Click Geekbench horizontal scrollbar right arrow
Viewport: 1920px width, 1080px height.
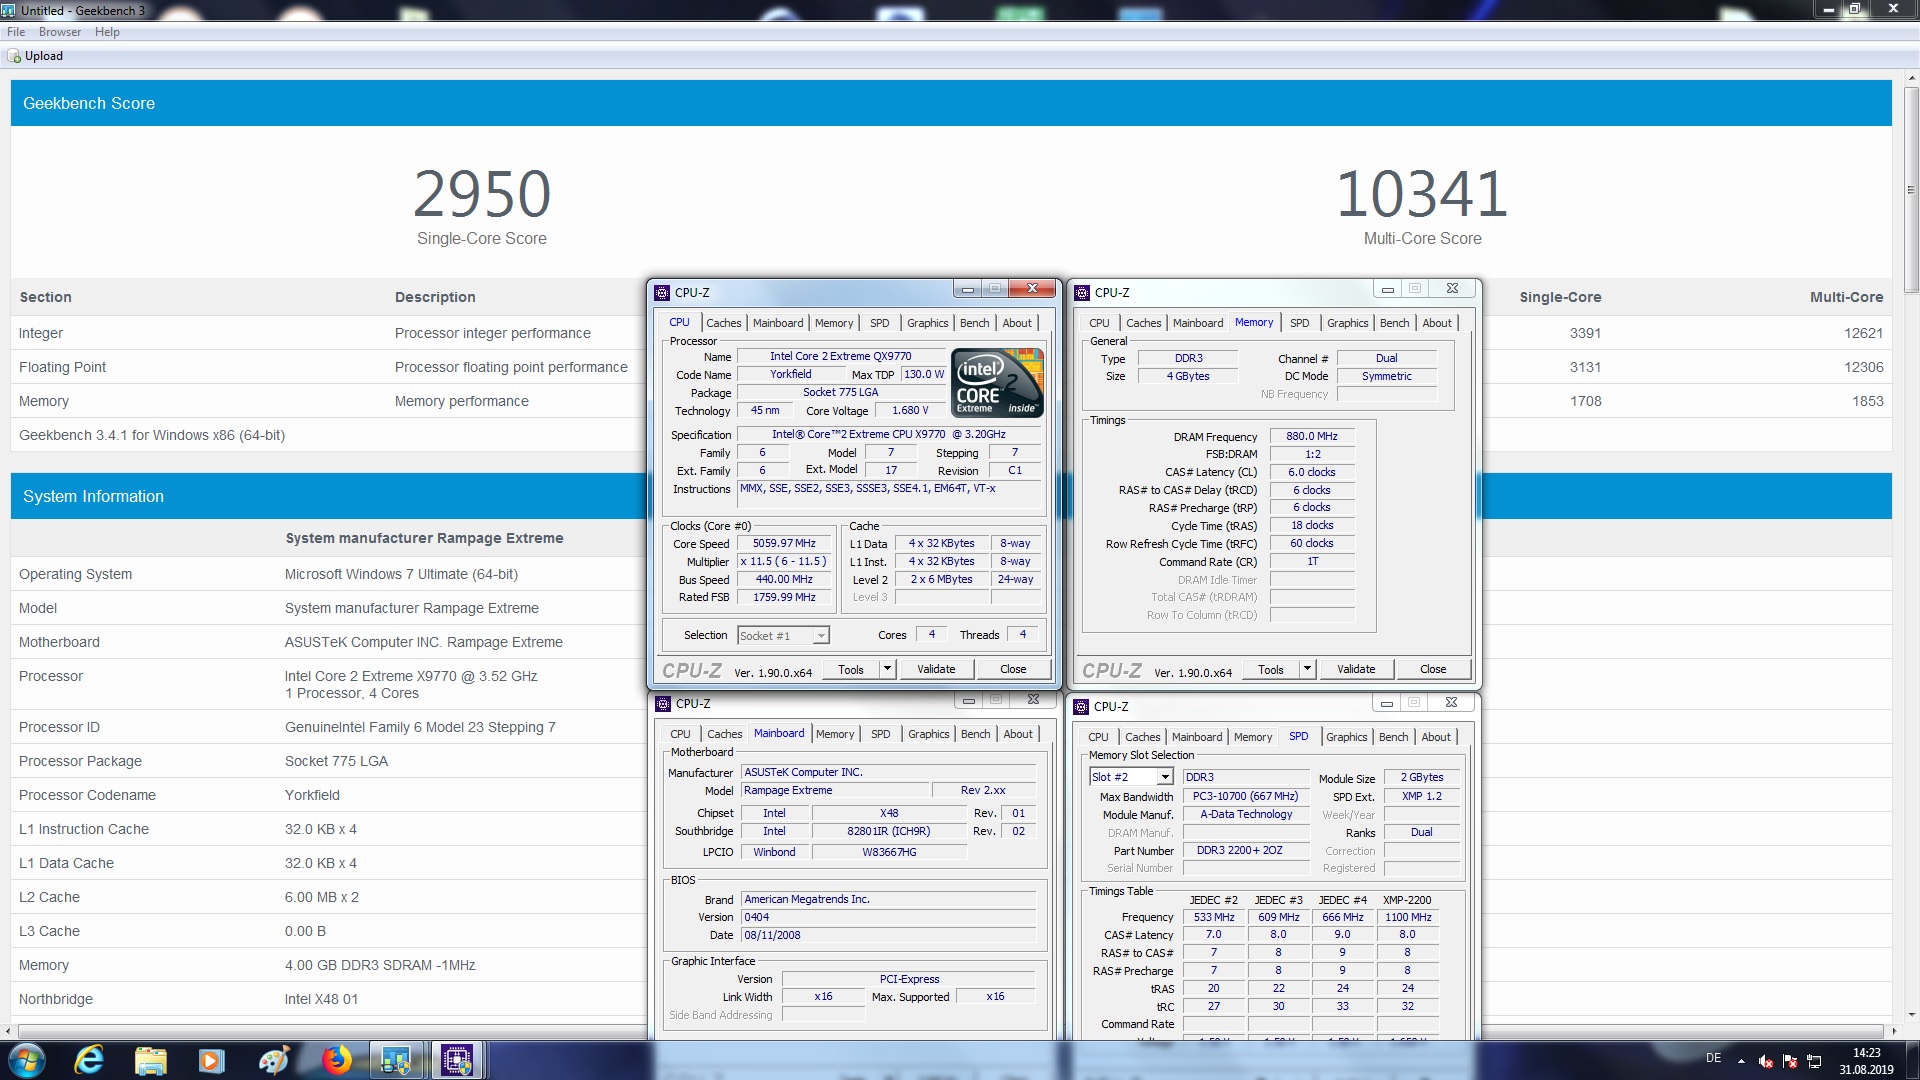tap(1893, 1030)
